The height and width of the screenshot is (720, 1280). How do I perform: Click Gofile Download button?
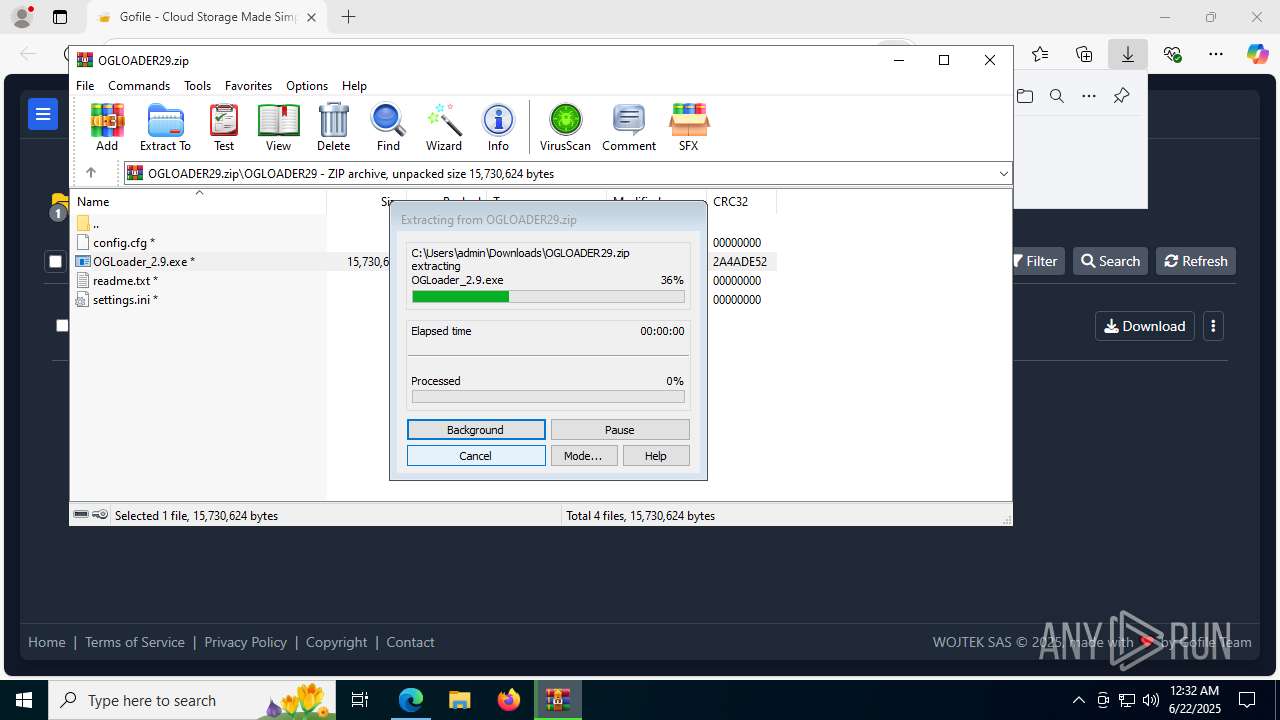coord(1145,326)
